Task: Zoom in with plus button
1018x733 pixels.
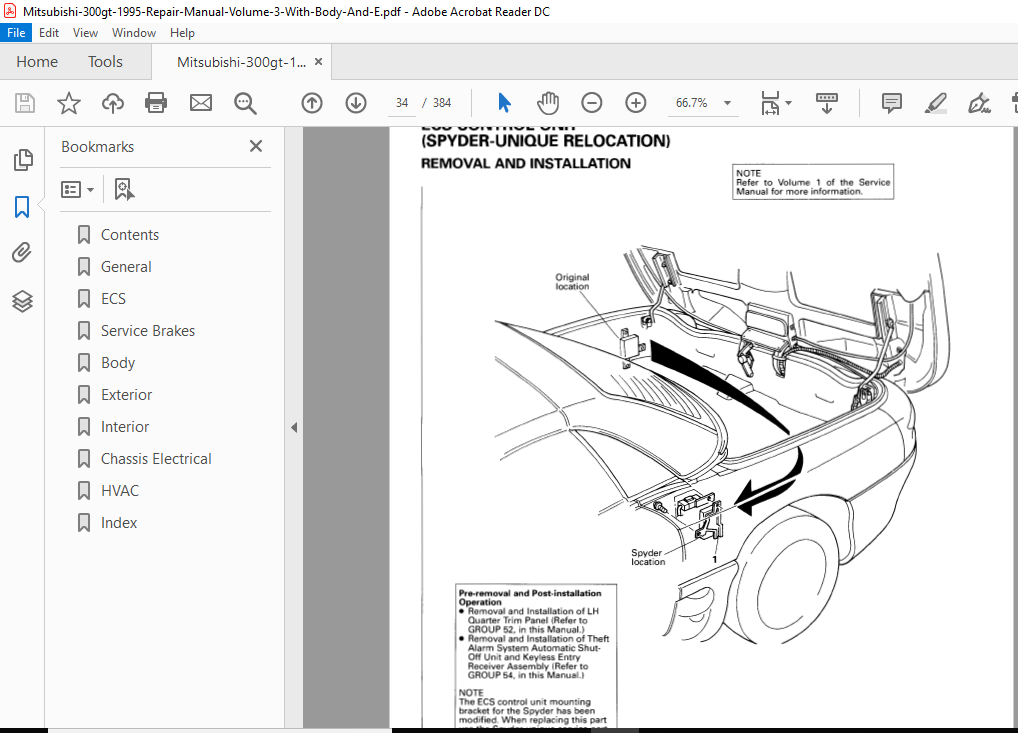Action: (636, 103)
